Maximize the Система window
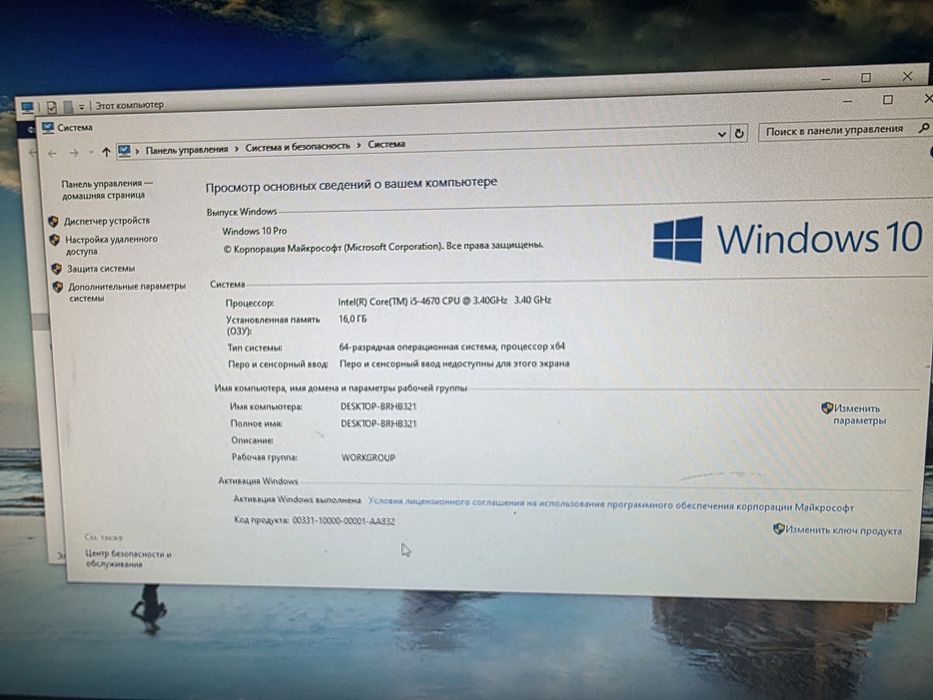 (x=888, y=99)
